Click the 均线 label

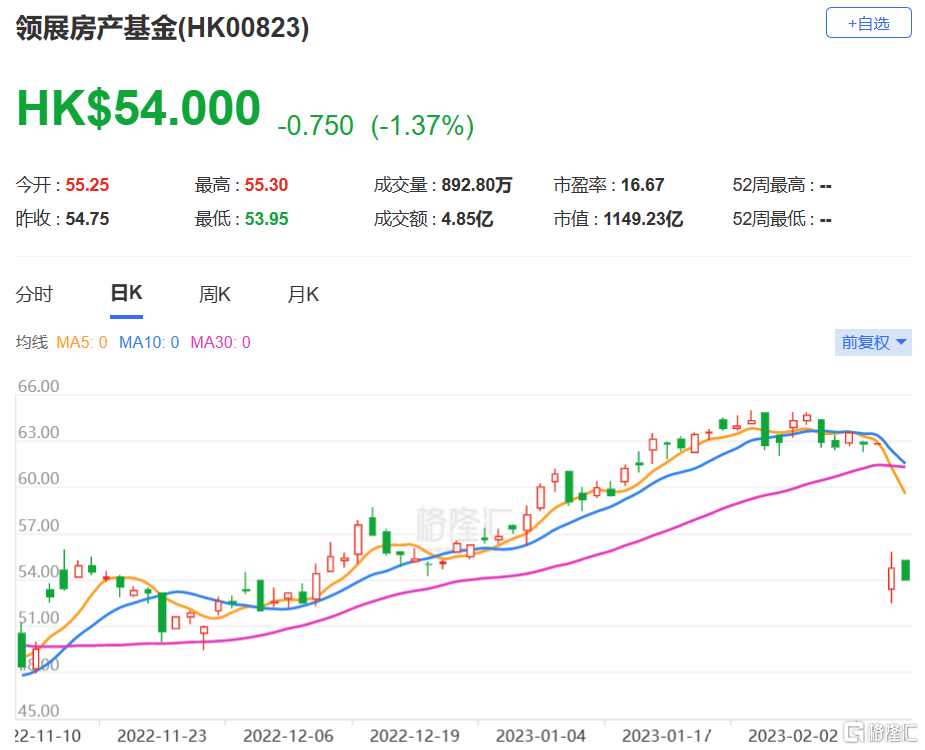tap(32, 342)
